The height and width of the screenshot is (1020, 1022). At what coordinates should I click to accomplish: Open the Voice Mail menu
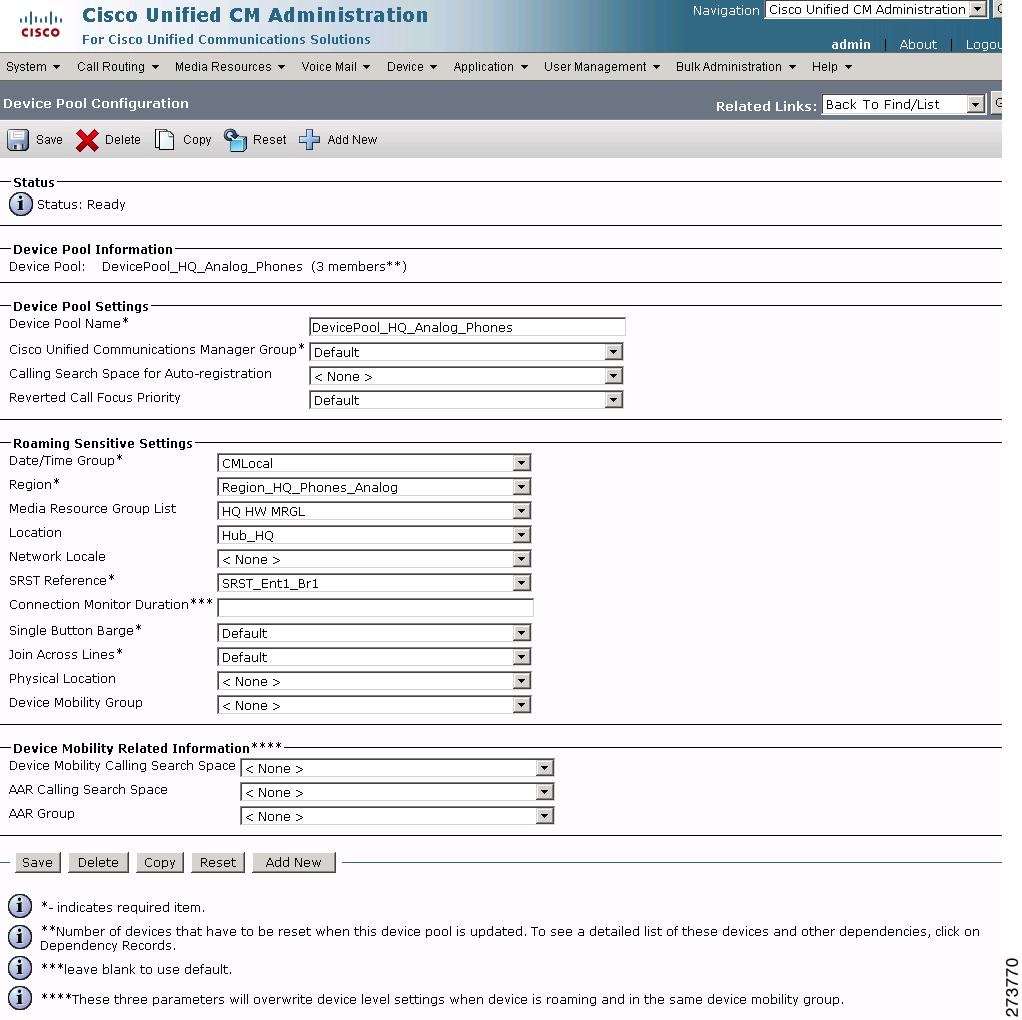pos(336,66)
